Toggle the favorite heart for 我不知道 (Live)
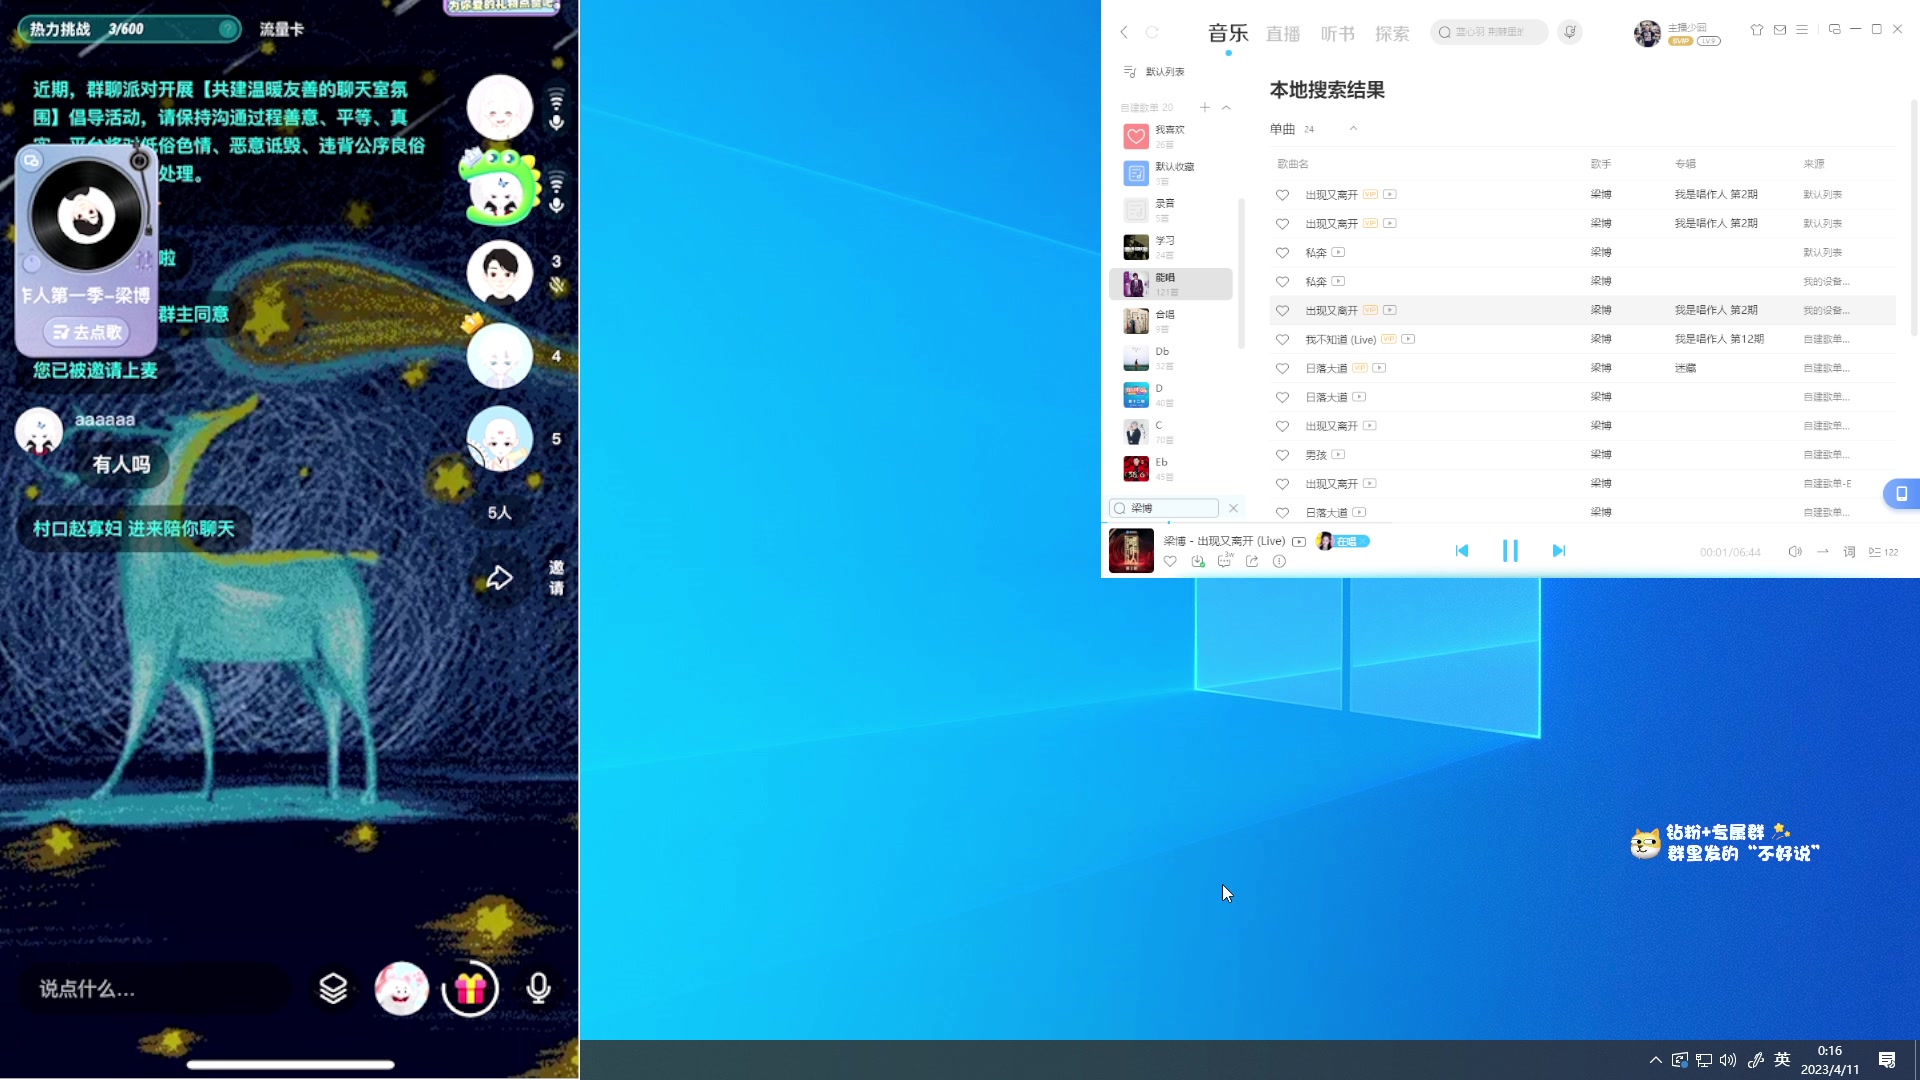The height and width of the screenshot is (1080, 1920). click(x=1283, y=339)
